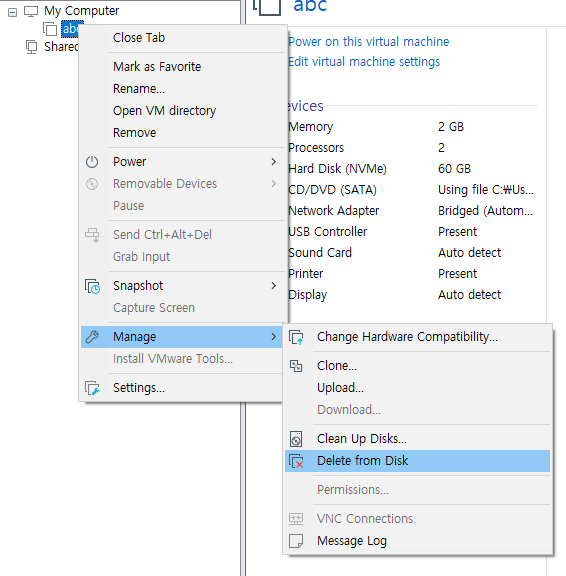Choose Close Tab from context menu

tap(183, 37)
